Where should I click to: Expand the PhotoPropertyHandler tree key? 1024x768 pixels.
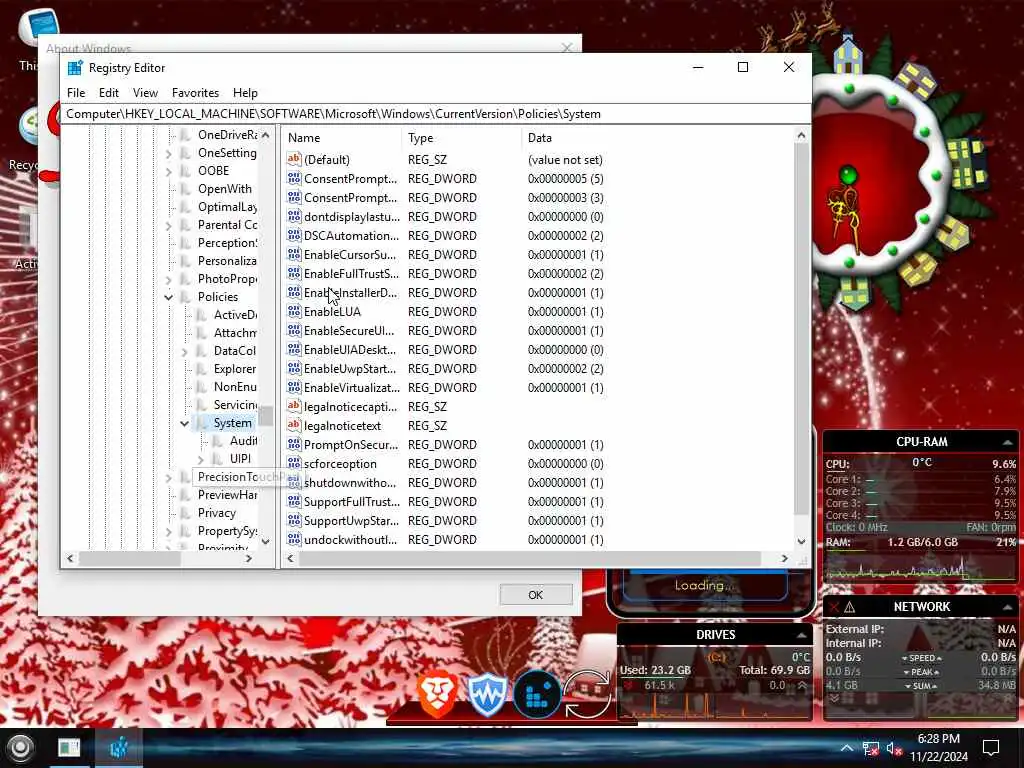click(168, 280)
